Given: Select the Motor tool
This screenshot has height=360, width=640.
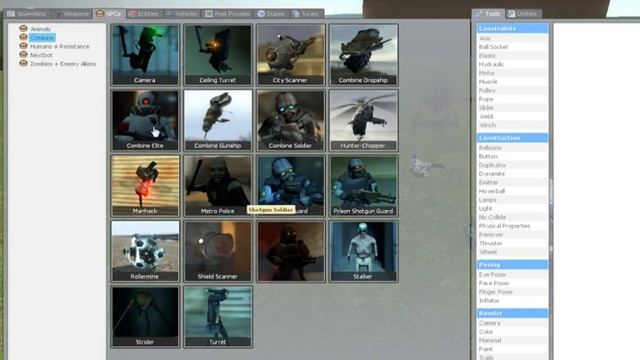Looking at the screenshot, I should click(x=512, y=73).
